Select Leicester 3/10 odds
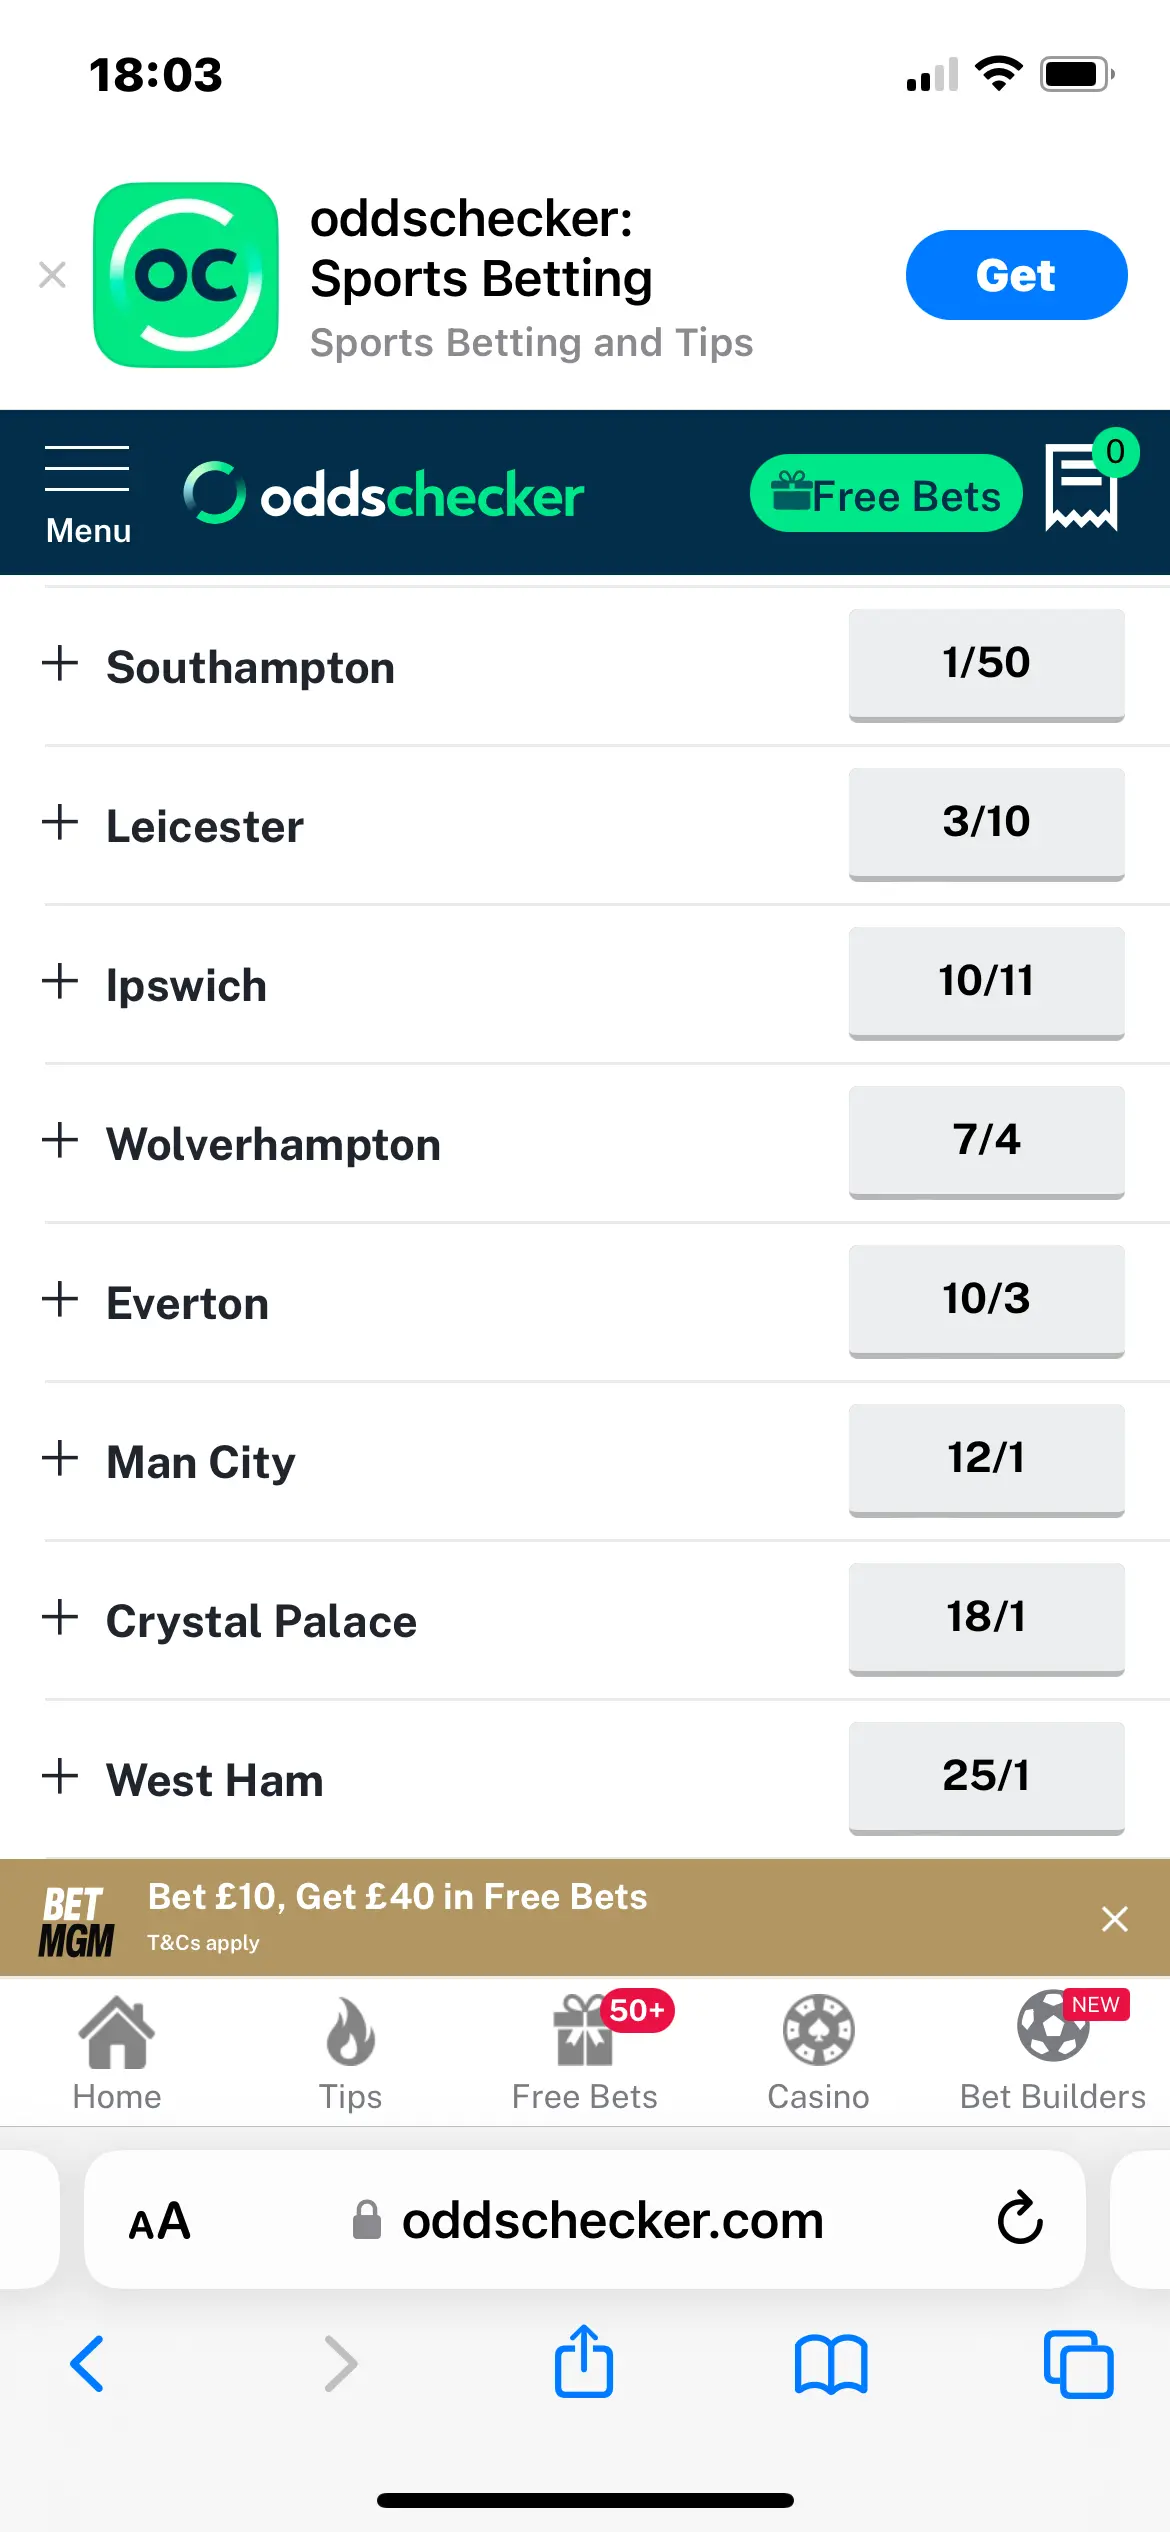 coord(986,822)
